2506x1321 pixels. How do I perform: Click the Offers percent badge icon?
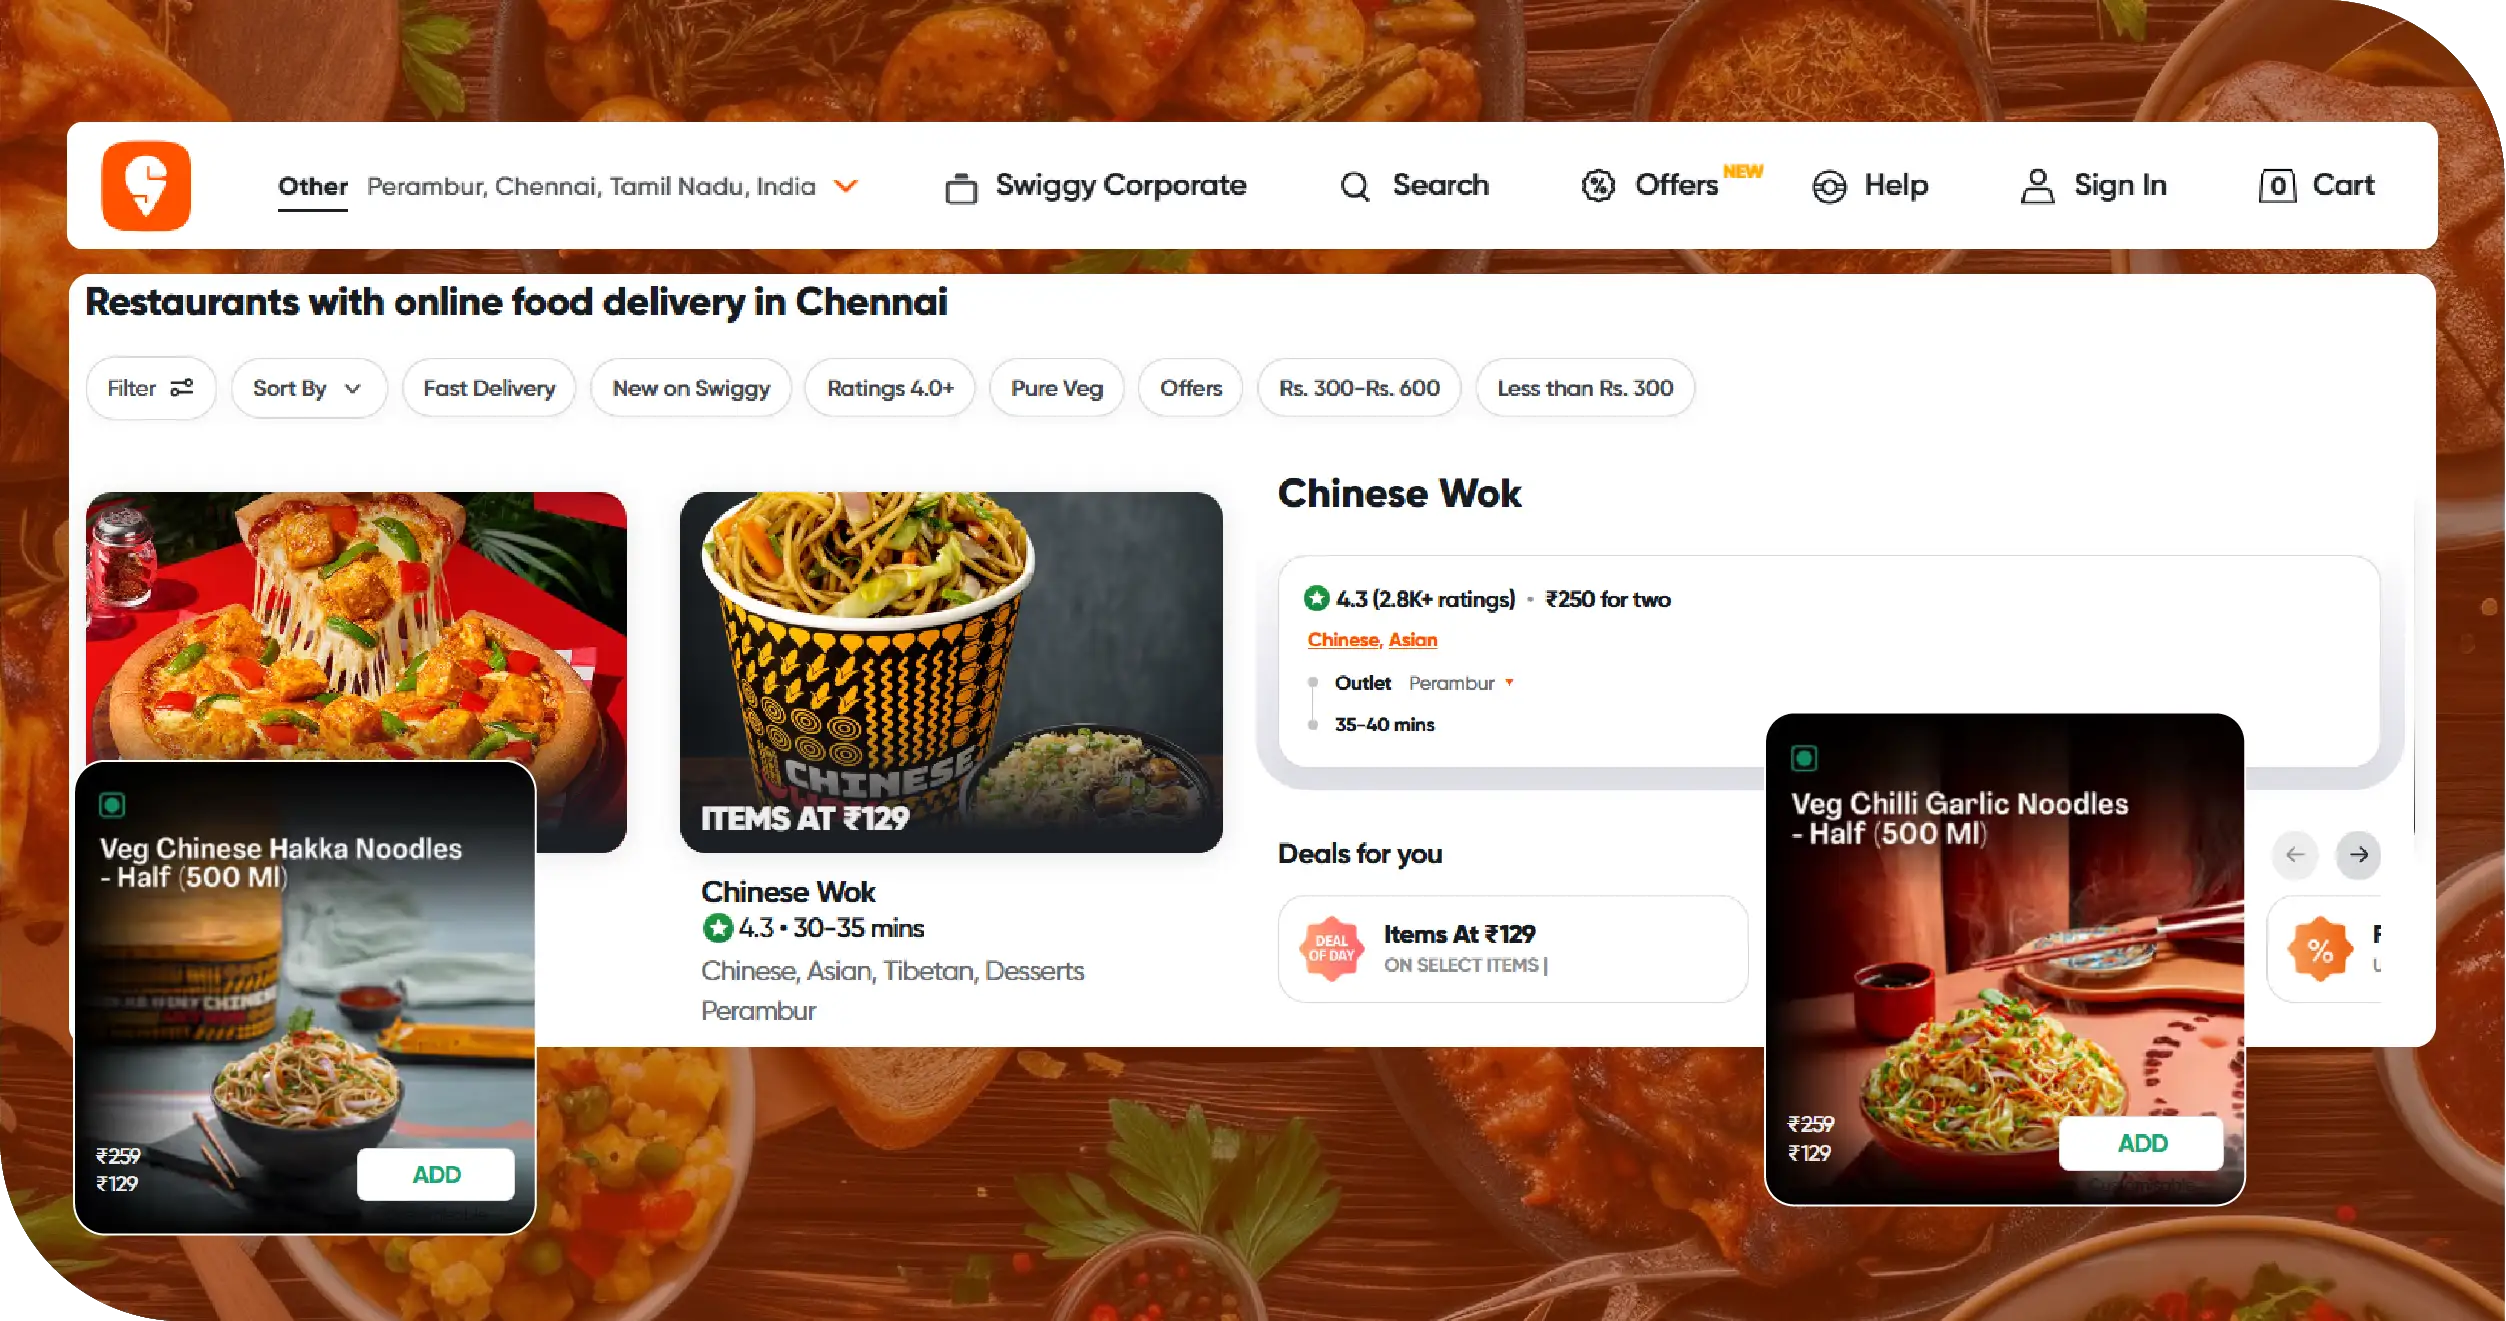[1598, 186]
